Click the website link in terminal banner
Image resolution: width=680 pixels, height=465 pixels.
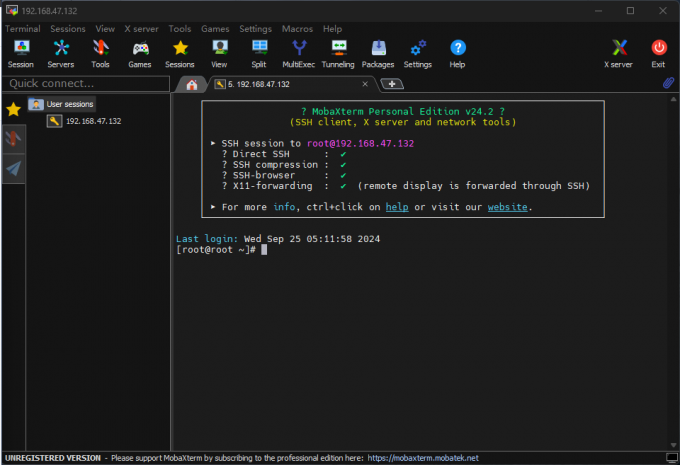507,207
